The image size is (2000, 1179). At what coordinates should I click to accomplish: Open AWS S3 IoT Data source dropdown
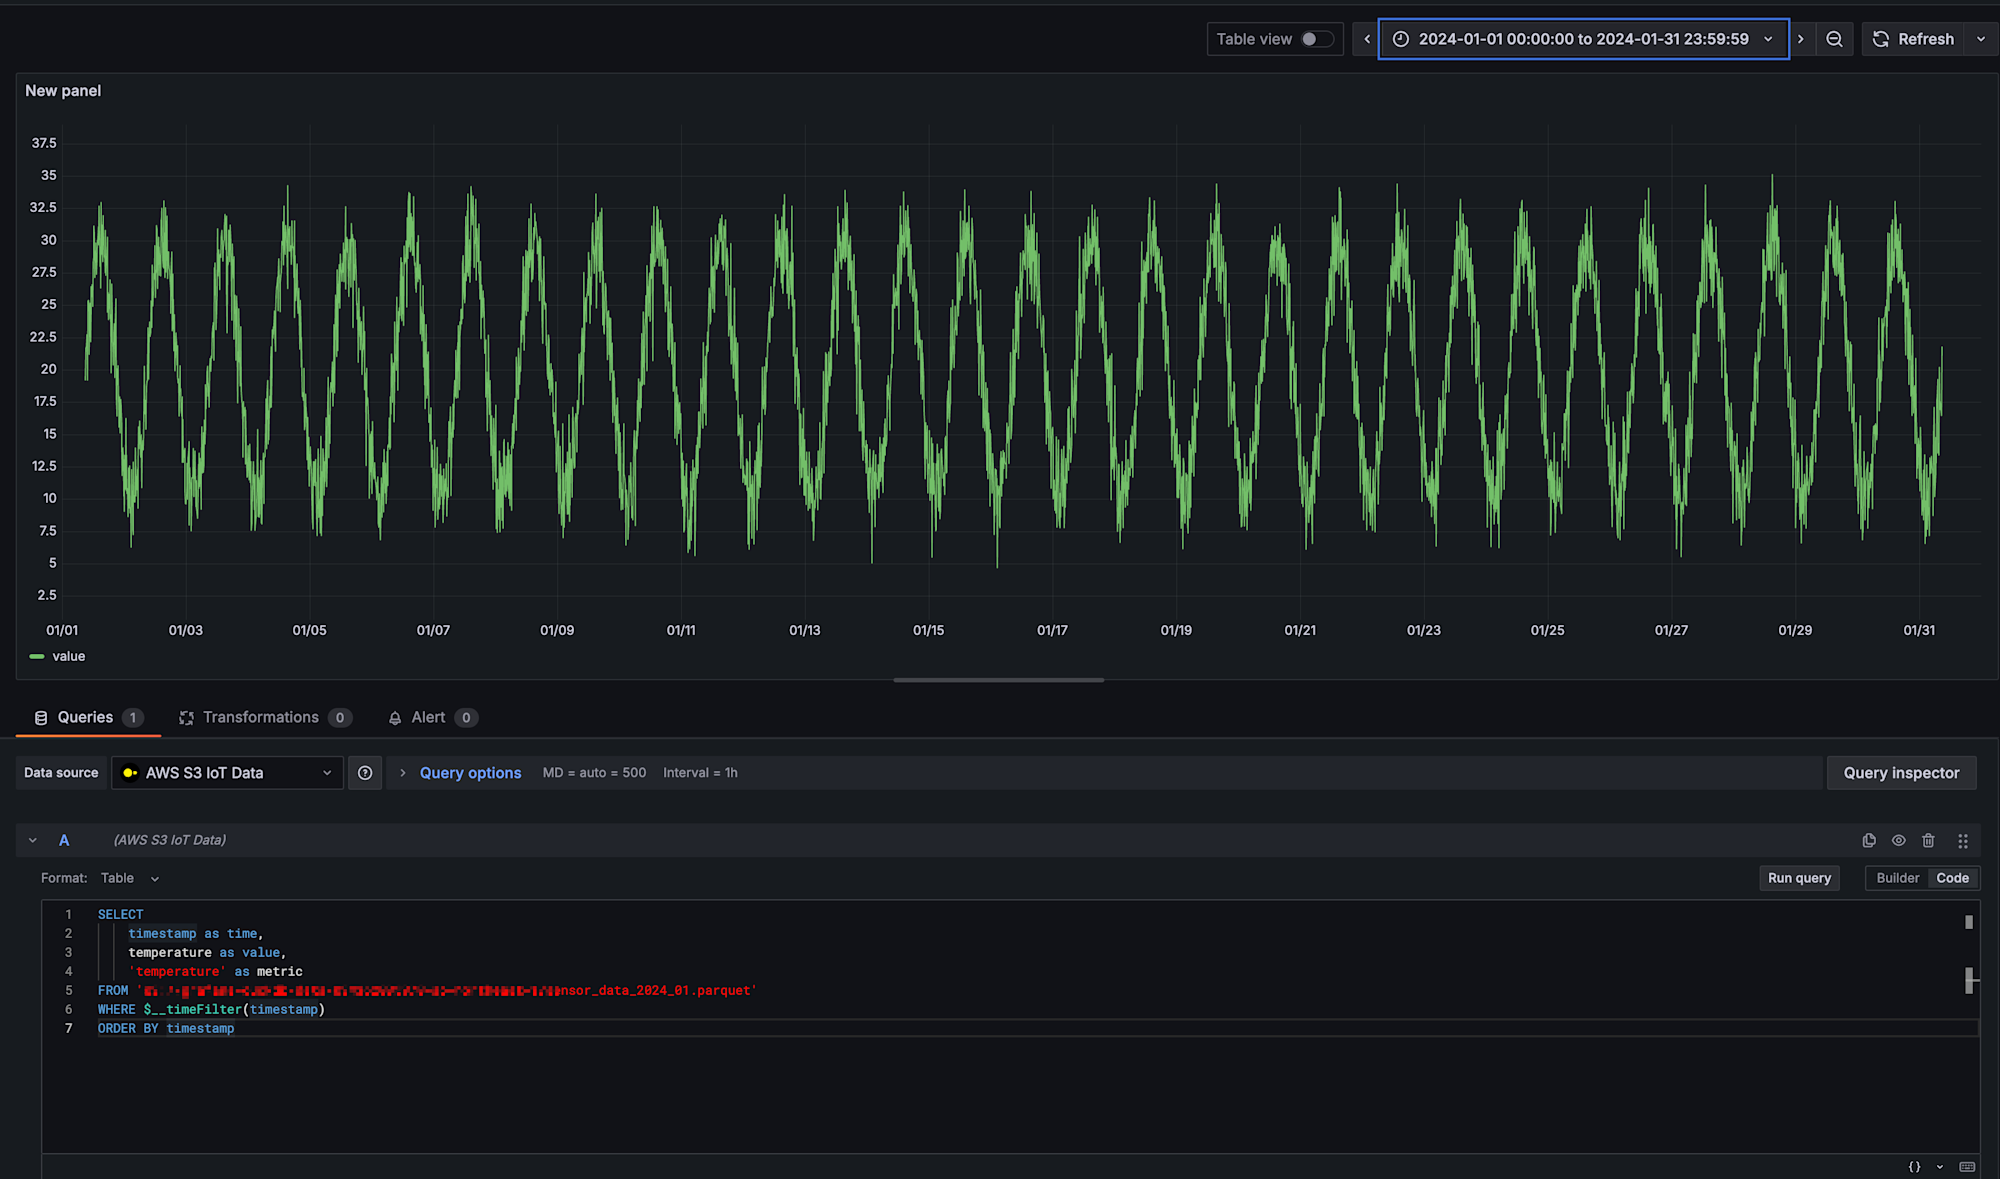227,772
